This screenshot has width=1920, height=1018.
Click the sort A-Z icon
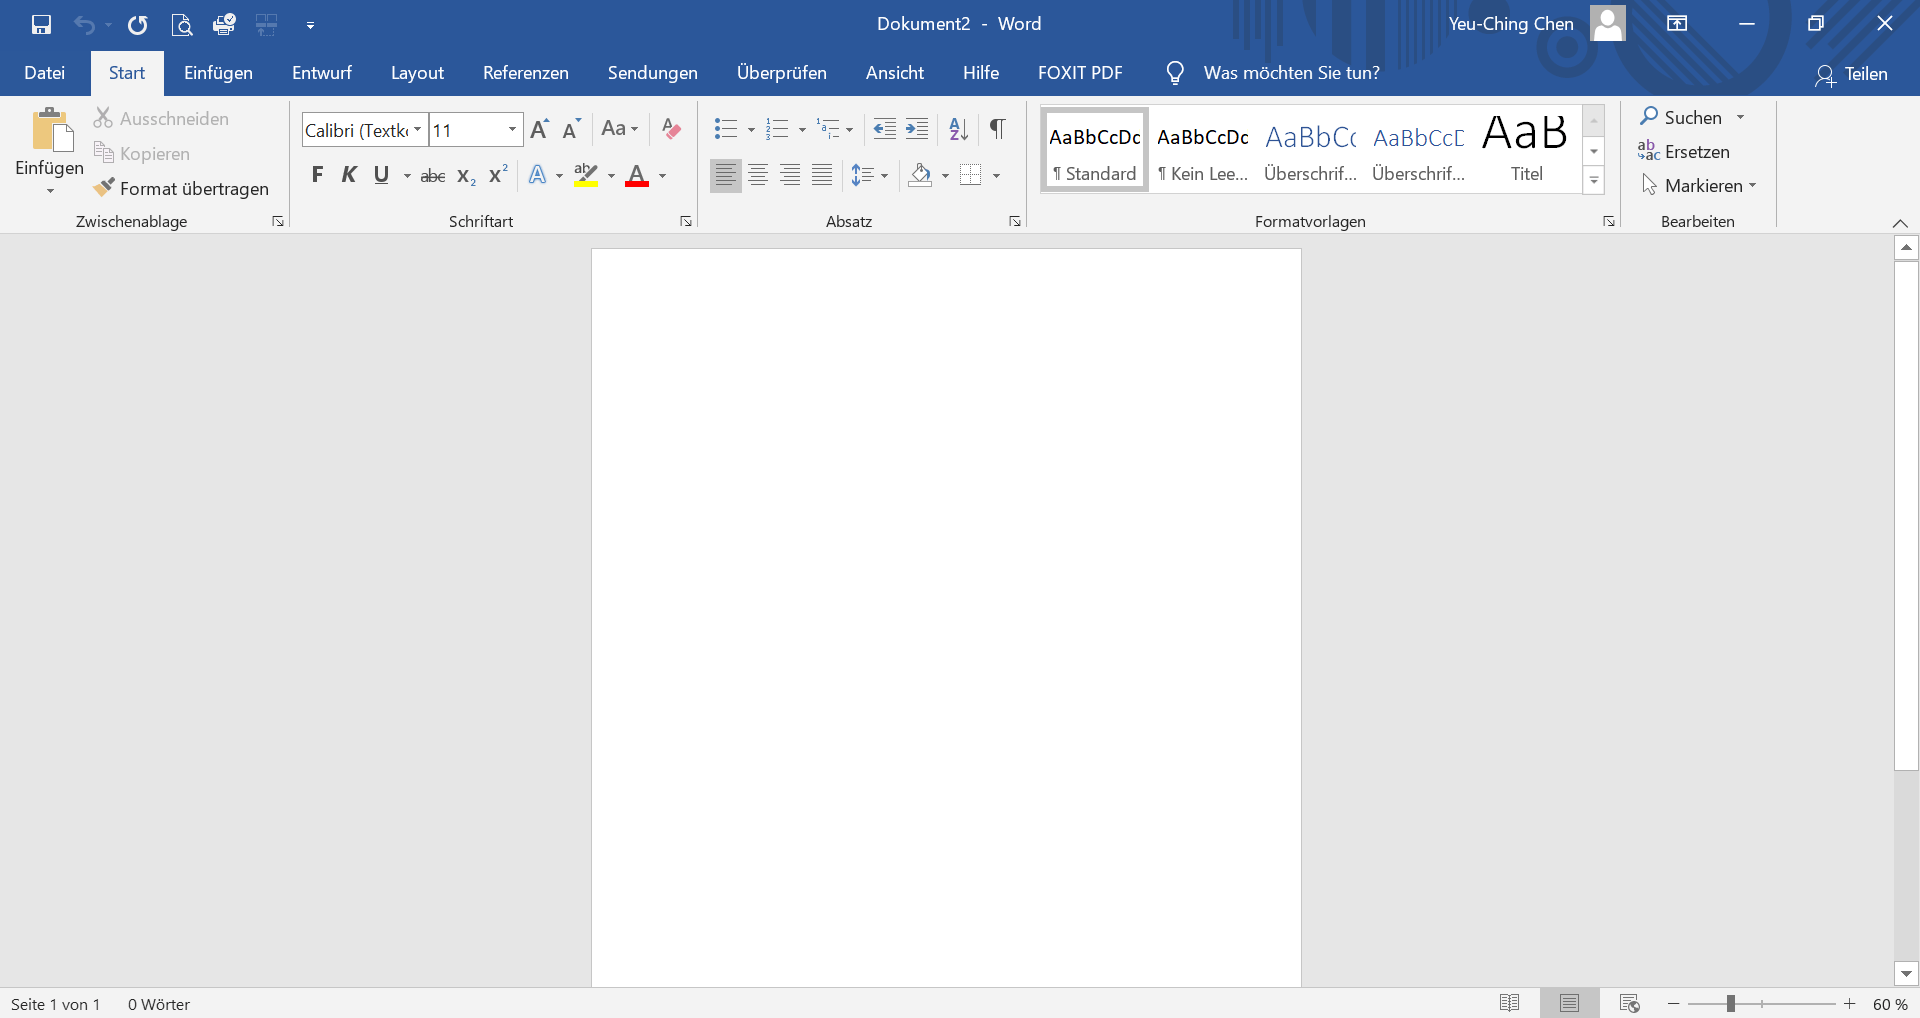pos(958,129)
